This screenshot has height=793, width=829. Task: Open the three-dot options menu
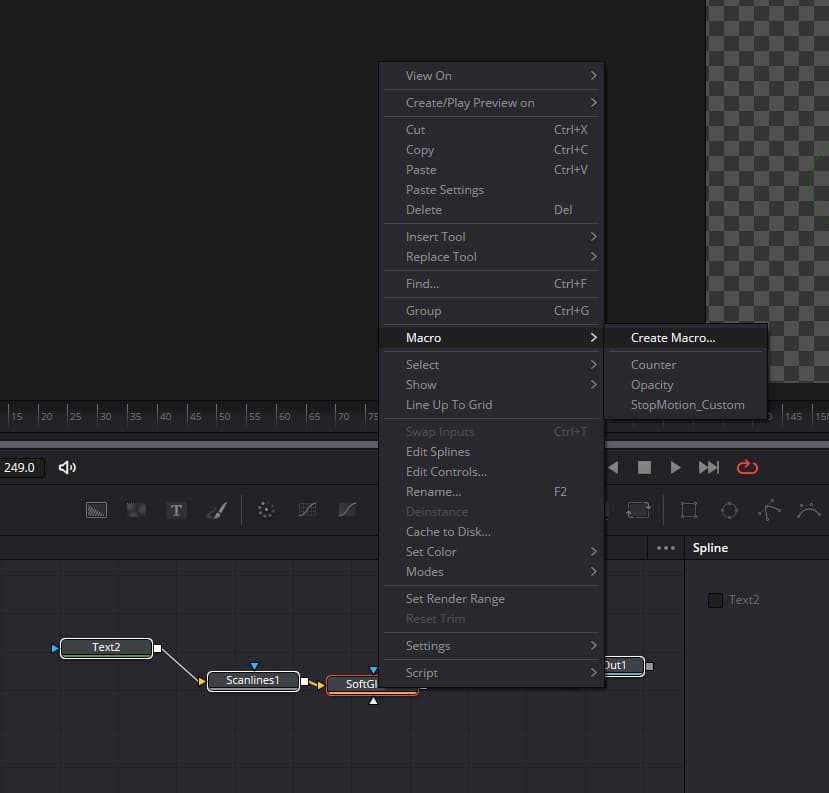click(666, 548)
